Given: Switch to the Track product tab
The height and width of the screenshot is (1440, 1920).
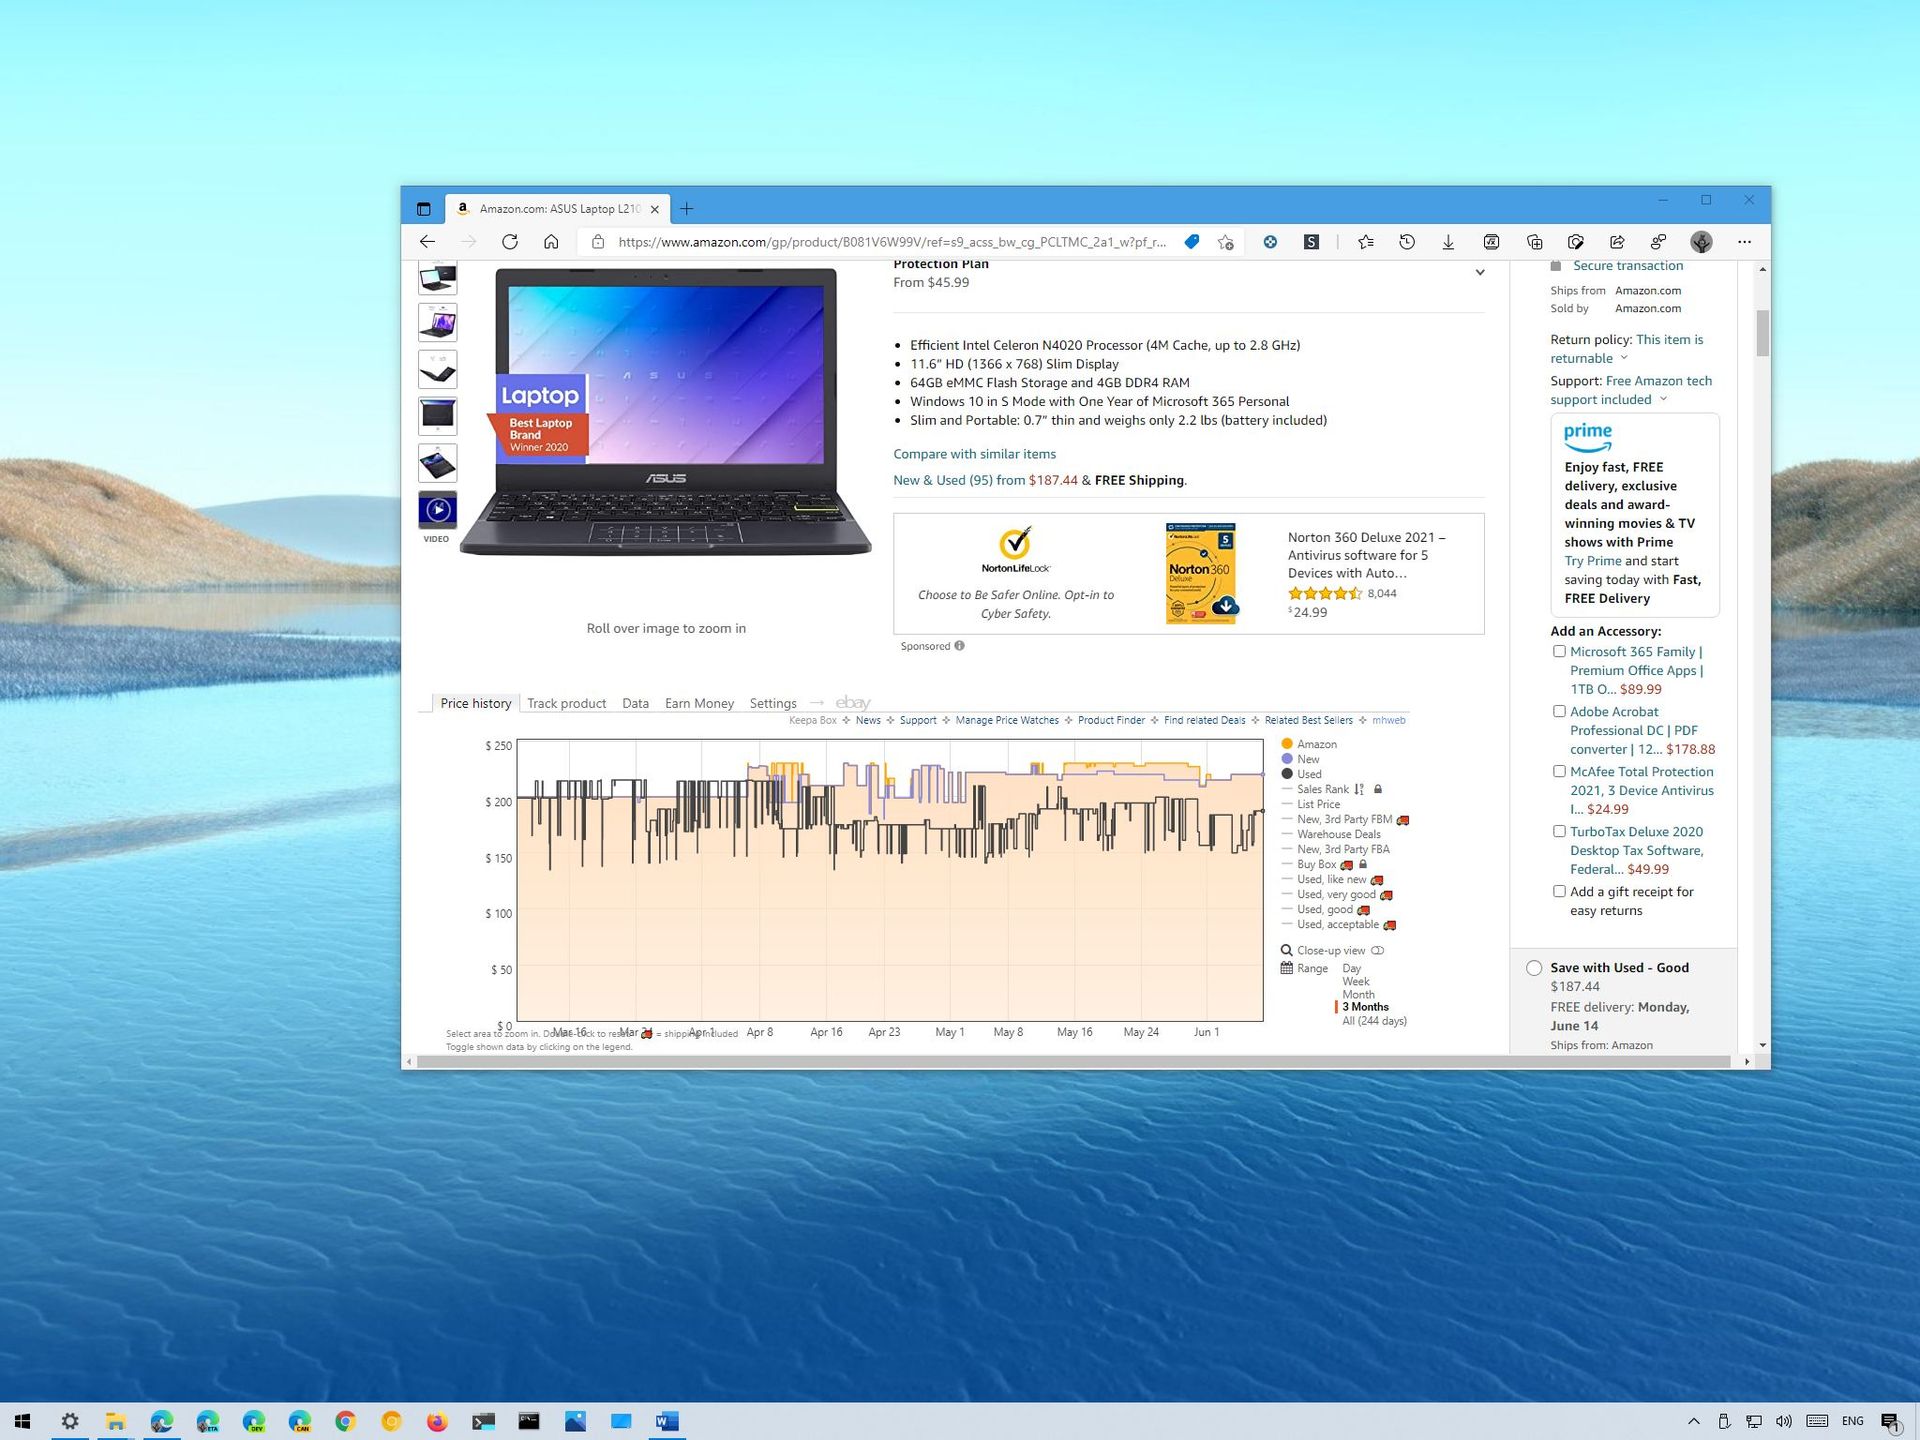Looking at the screenshot, I should [x=566, y=703].
